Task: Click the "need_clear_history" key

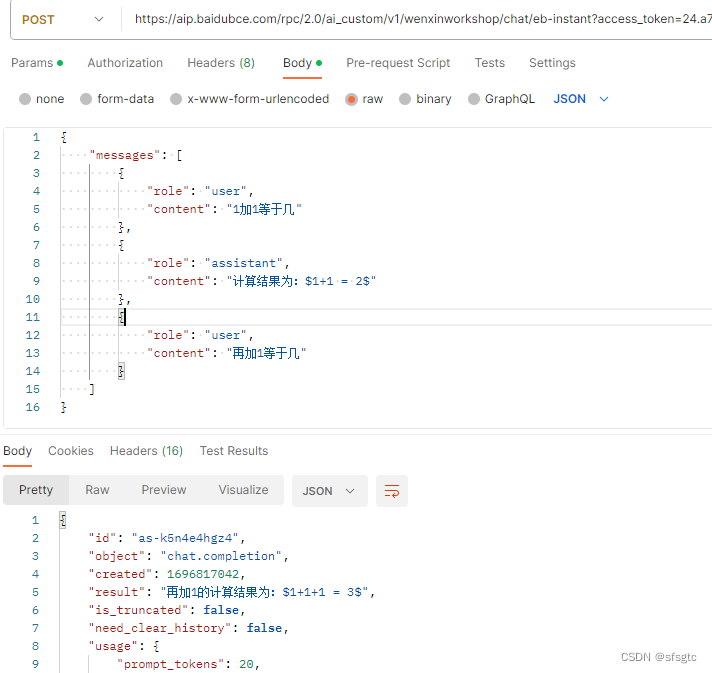Action: pyautogui.click(x=160, y=628)
